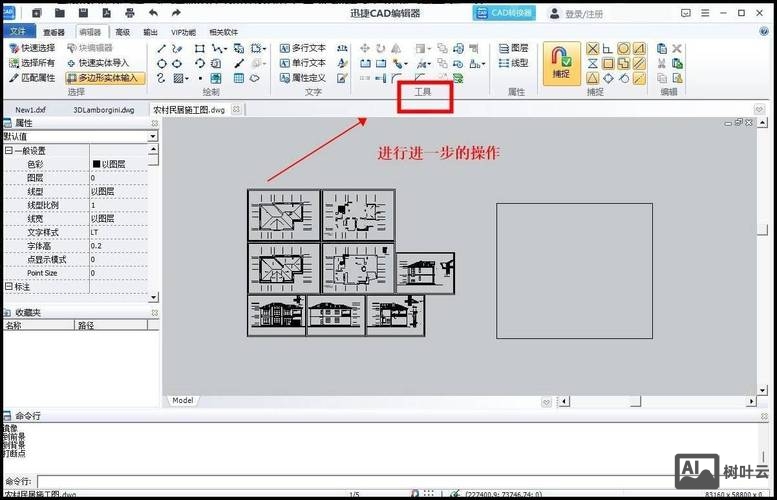Click the Undo arrow icon
This screenshot has width=777, height=500.
(x=153, y=13)
